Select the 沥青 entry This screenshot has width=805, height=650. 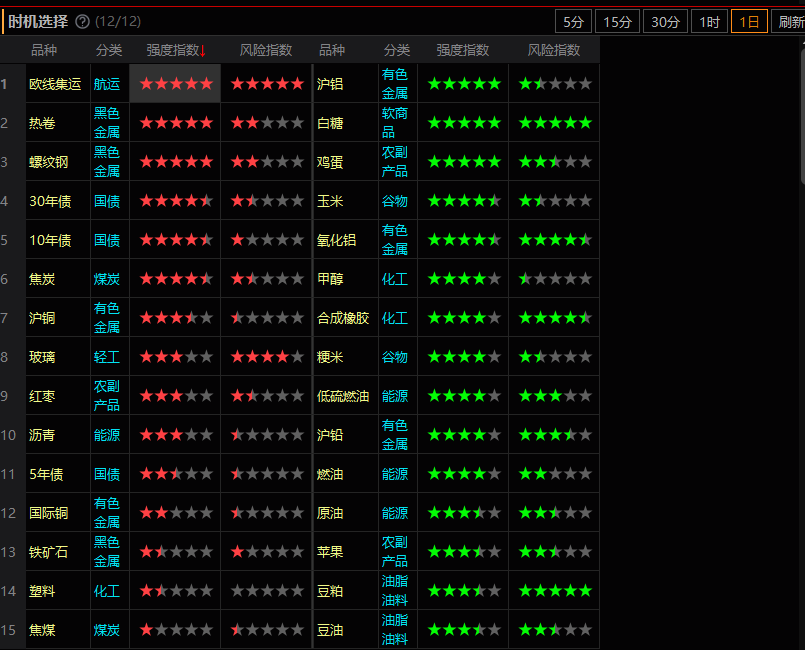click(x=42, y=435)
